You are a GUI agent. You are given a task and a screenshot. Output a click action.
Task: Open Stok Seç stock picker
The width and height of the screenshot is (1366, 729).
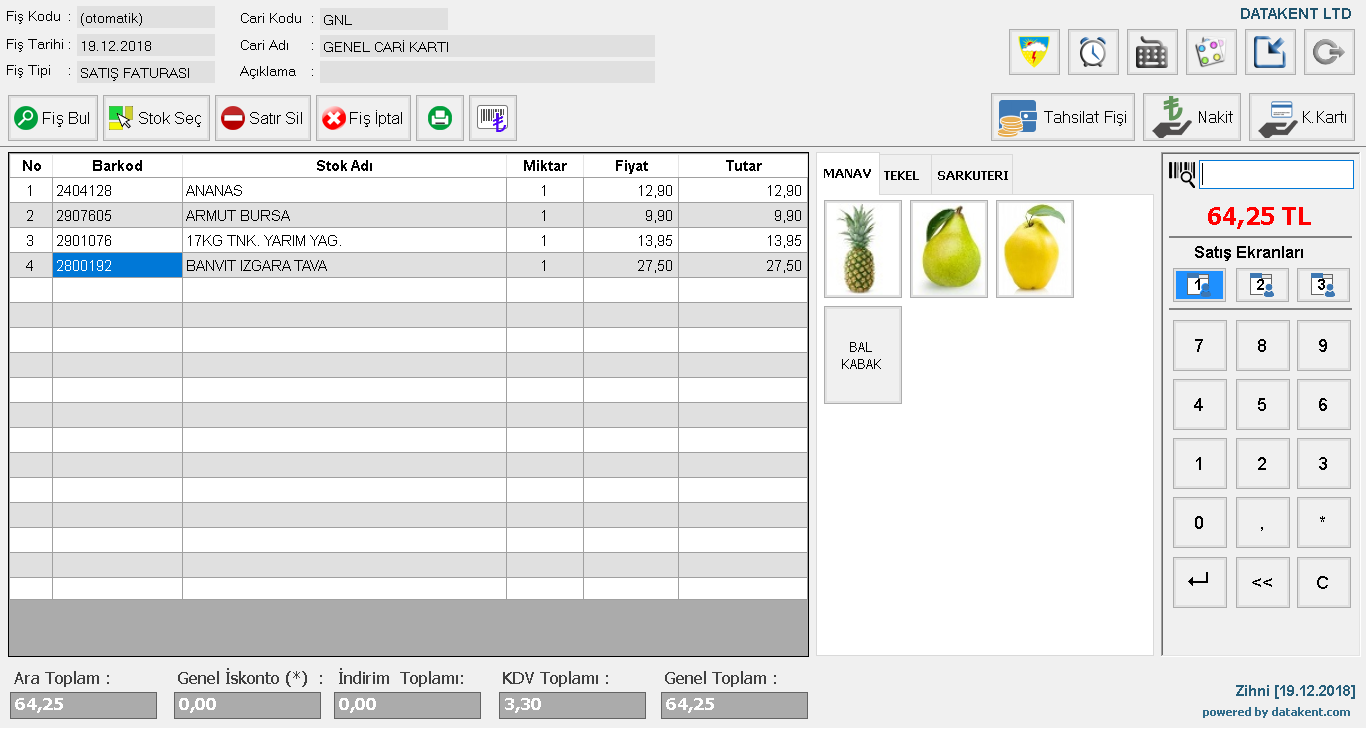(x=156, y=118)
